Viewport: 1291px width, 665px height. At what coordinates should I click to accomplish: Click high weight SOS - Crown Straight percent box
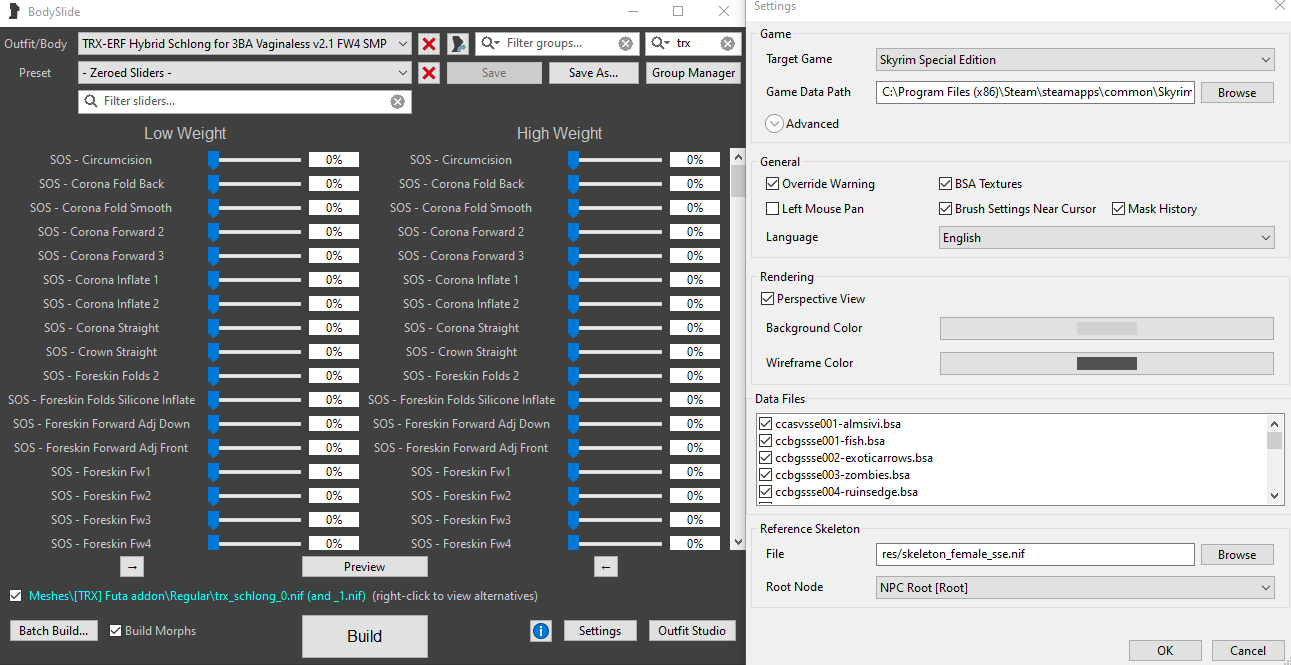click(695, 352)
